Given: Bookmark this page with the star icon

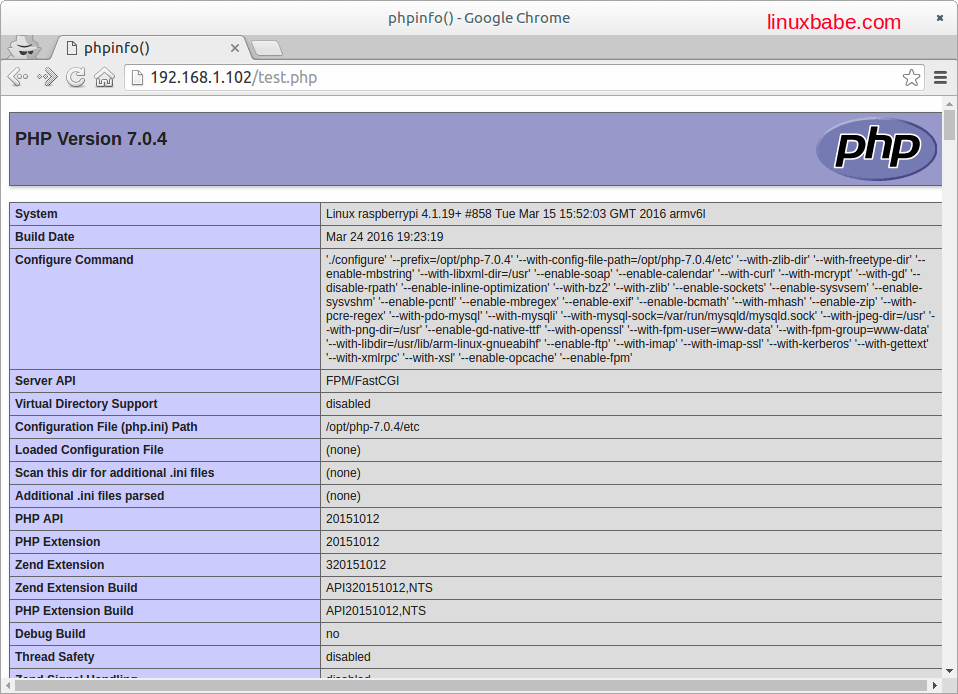Looking at the screenshot, I should pos(911,77).
